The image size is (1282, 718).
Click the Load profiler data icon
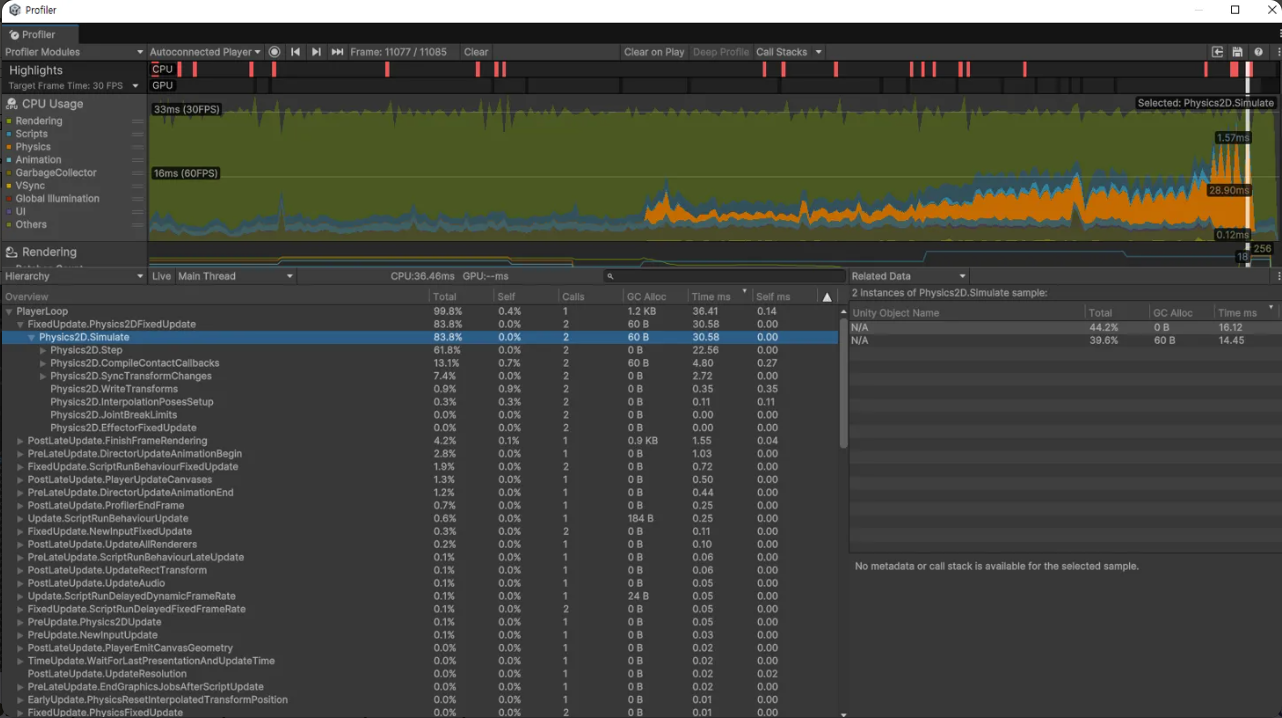(x=1217, y=52)
